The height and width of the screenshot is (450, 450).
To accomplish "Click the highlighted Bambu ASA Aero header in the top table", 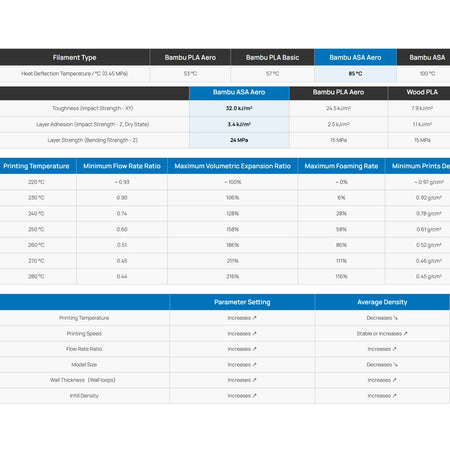I will click(x=355, y=57).
